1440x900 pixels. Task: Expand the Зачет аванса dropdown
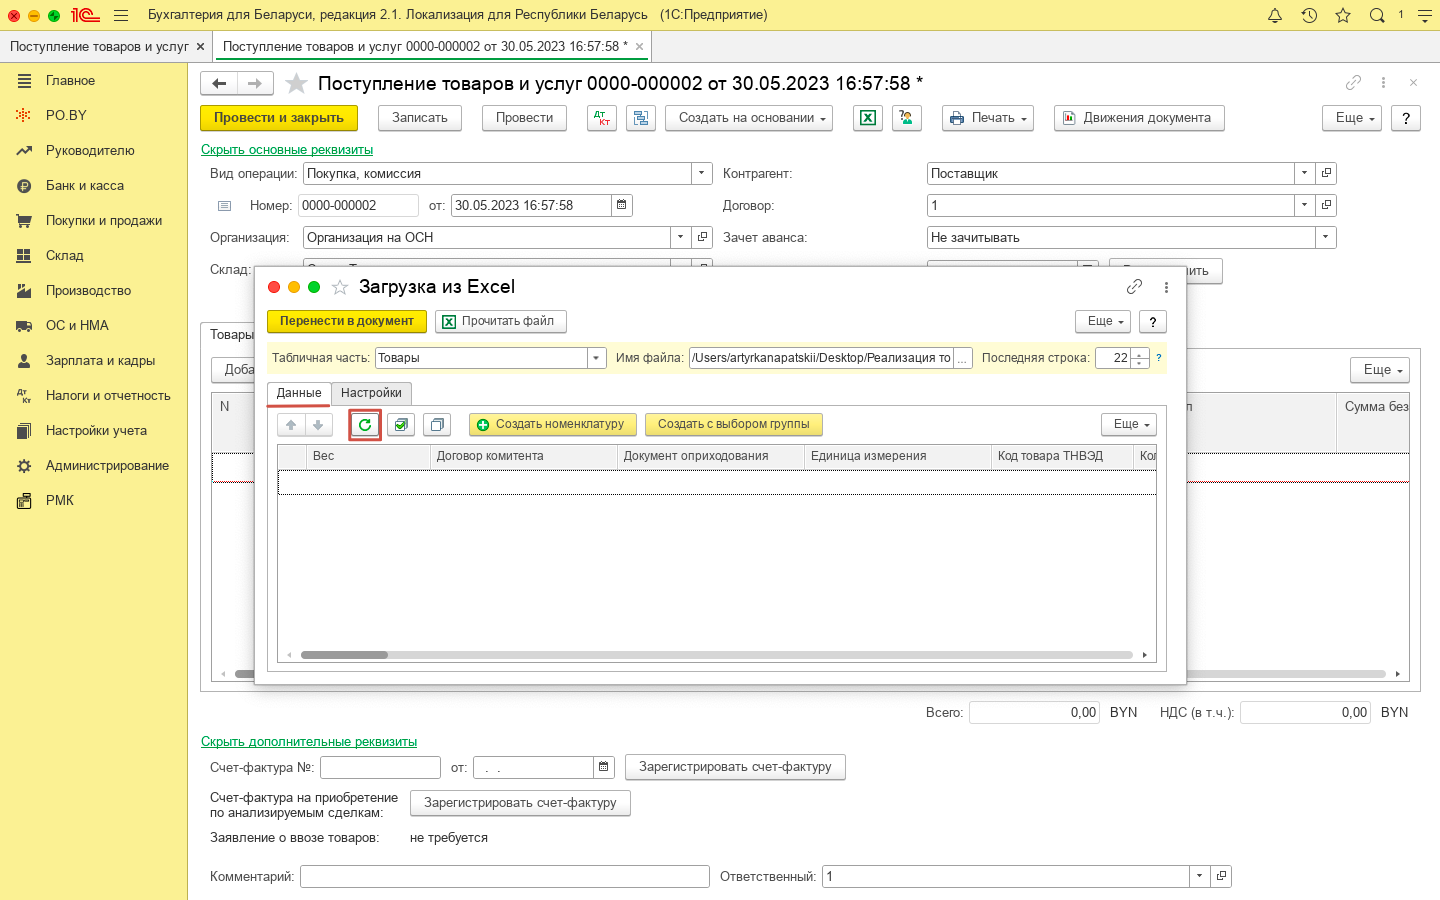(1326, 237)
